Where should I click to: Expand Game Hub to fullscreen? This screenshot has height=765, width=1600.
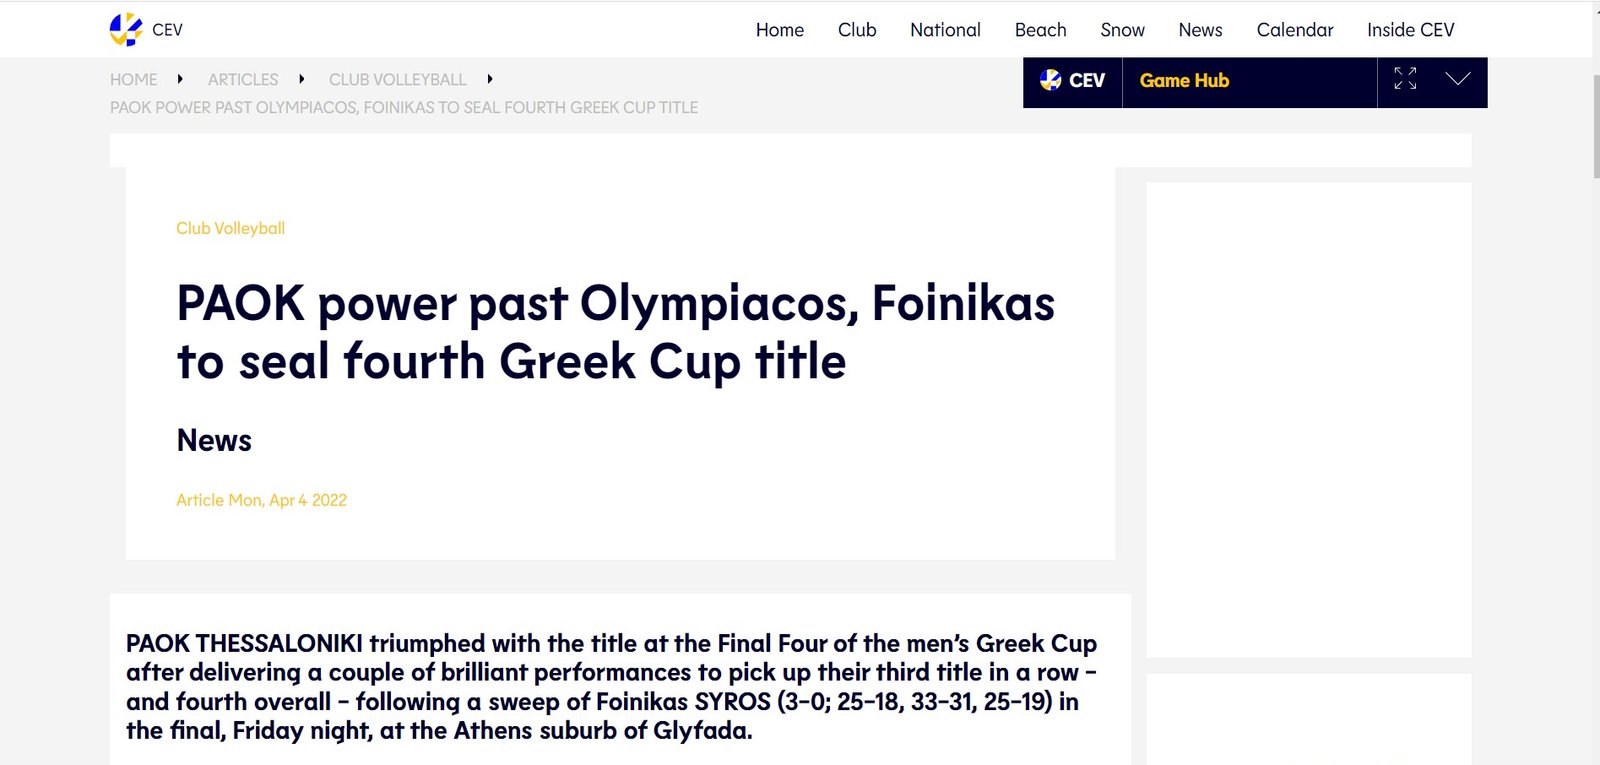tap(1405, 79)
